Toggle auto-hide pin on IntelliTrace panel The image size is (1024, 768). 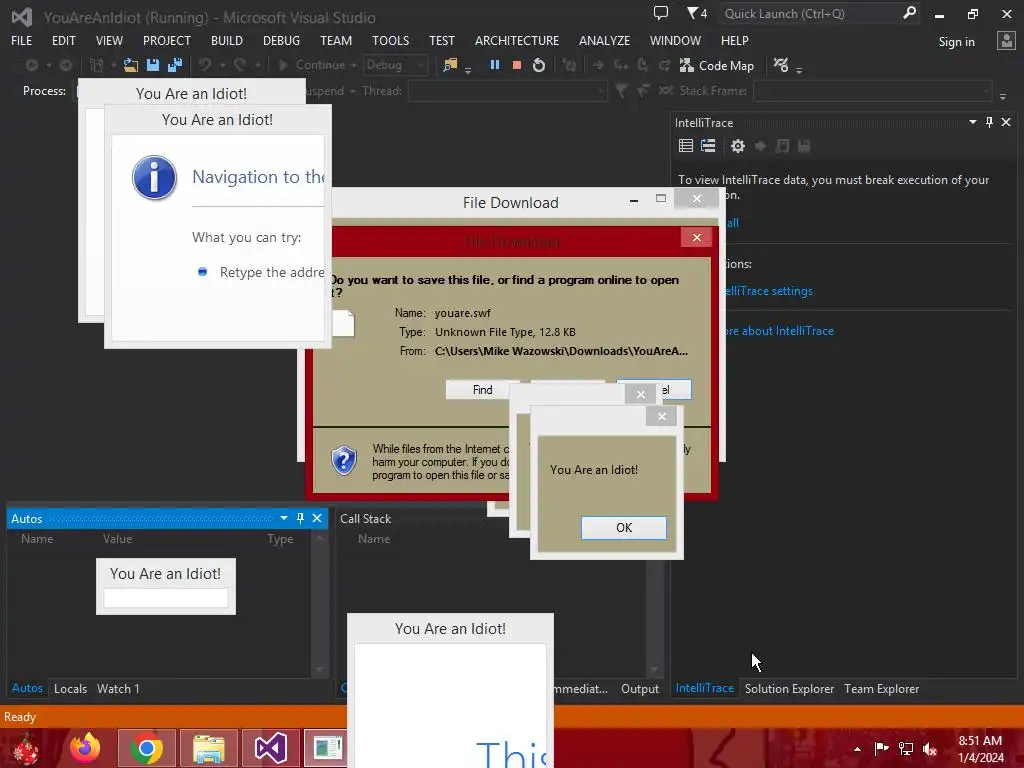coord(989,122)
